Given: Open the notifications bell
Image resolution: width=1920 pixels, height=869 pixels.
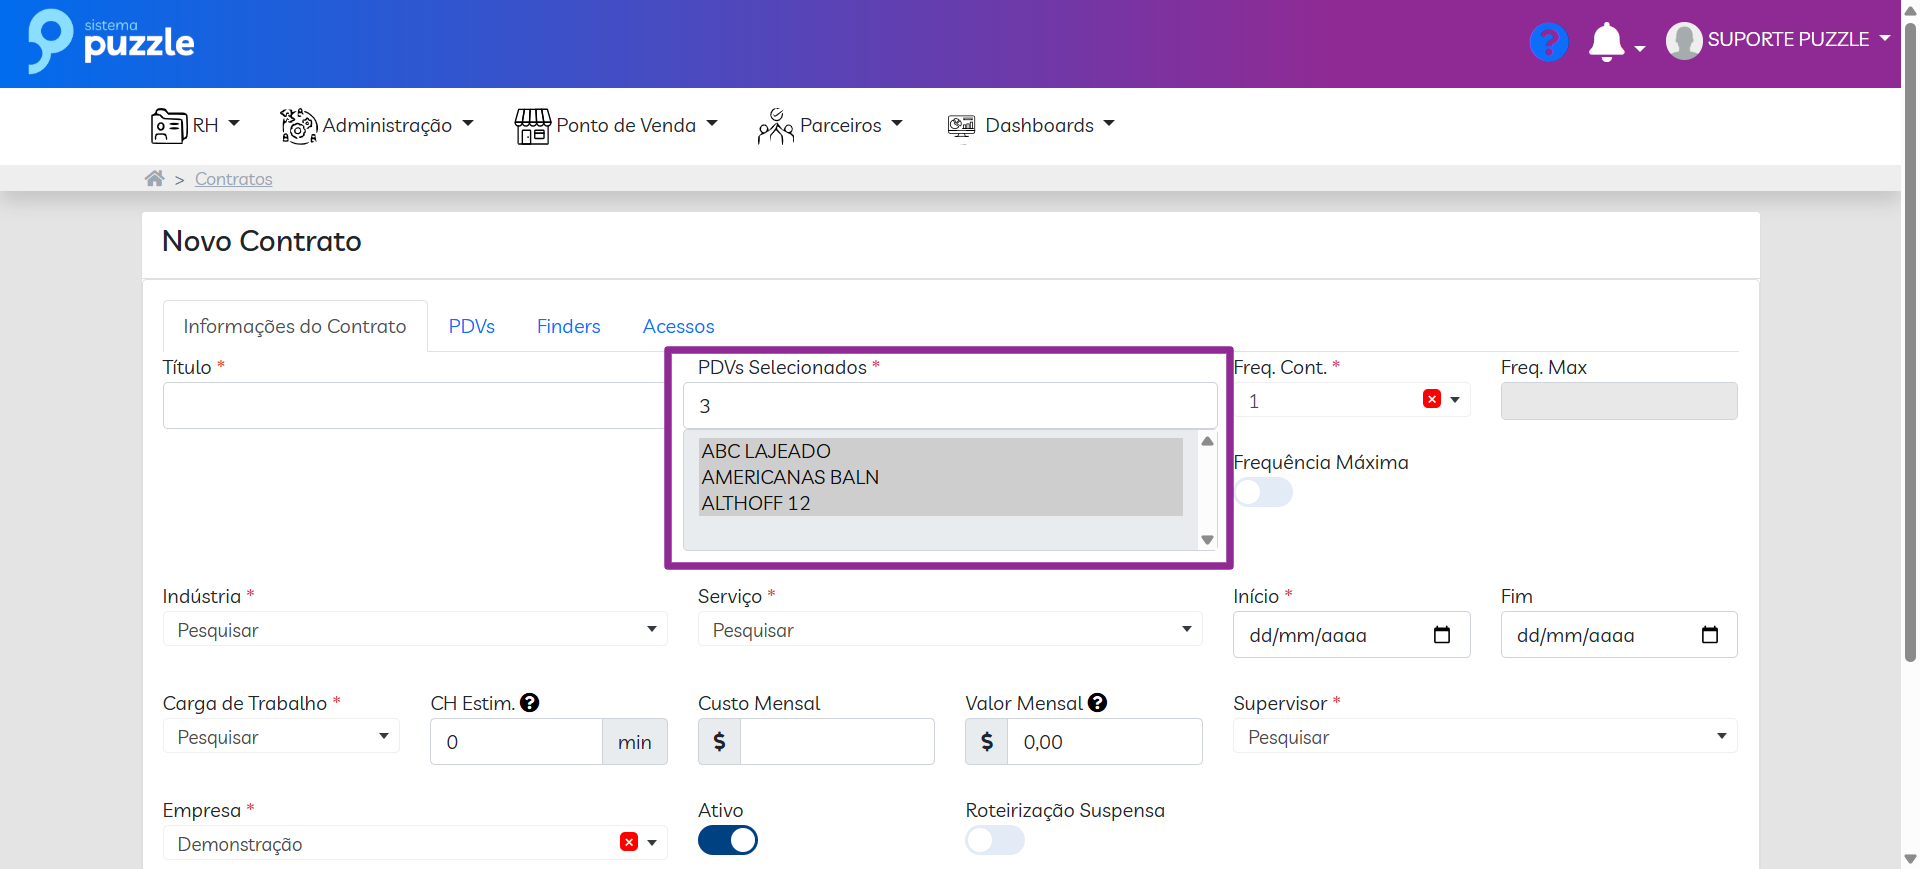Looking at the screenshot, I should tap(1606, 42).
